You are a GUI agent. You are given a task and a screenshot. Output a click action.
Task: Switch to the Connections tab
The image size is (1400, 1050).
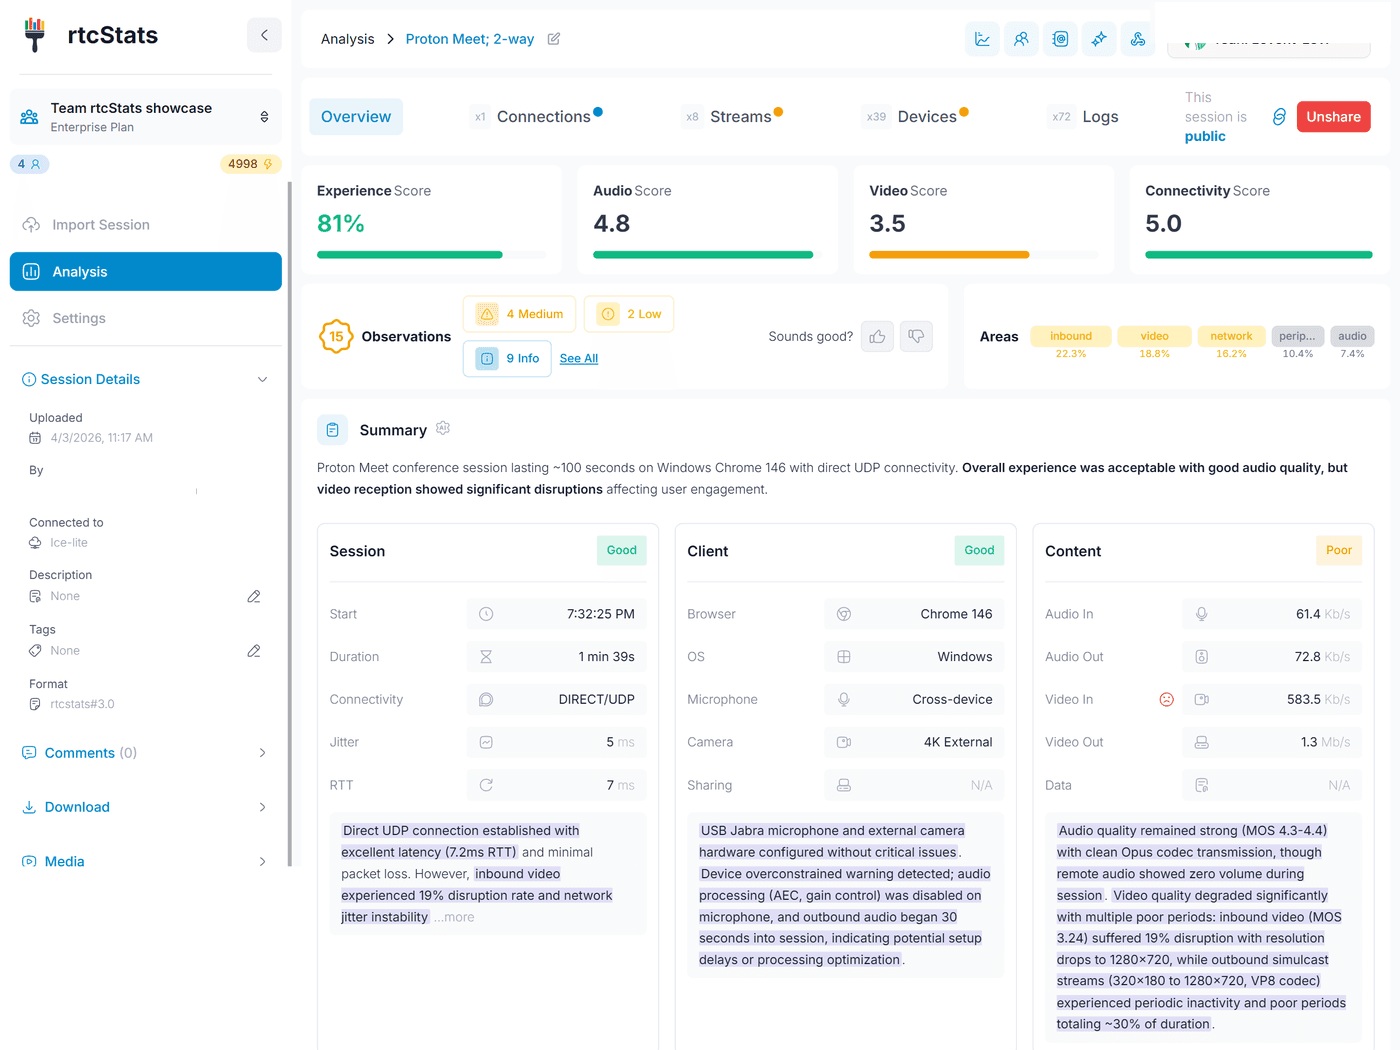point(537,117)
